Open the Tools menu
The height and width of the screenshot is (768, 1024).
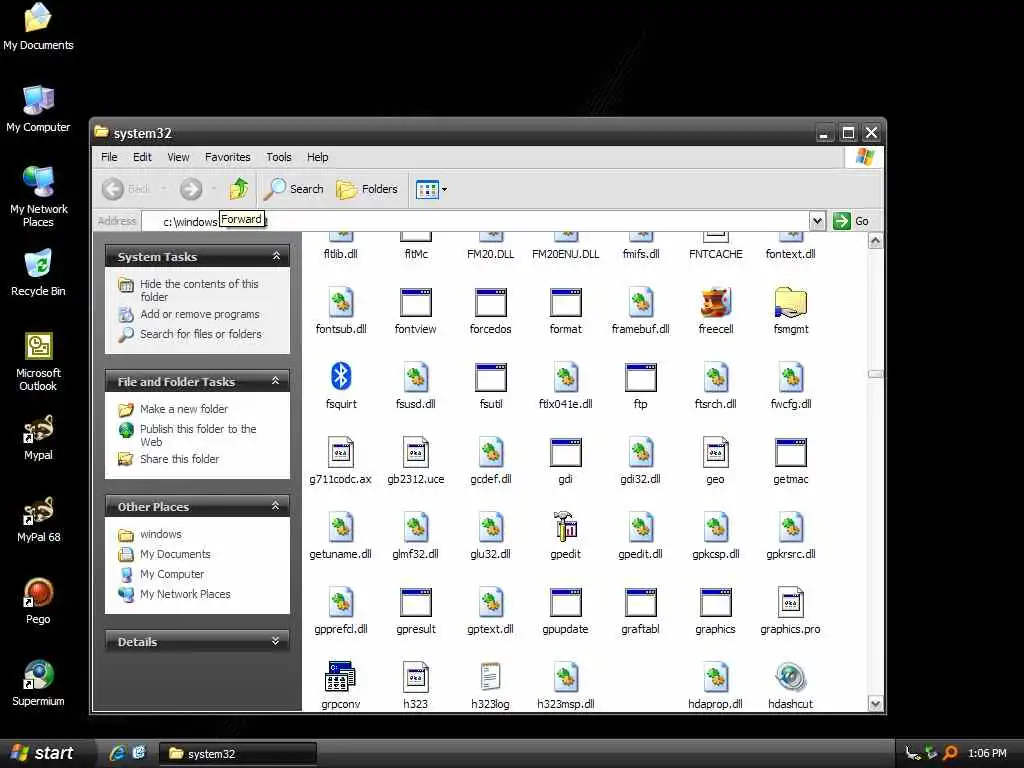(279, 157)
